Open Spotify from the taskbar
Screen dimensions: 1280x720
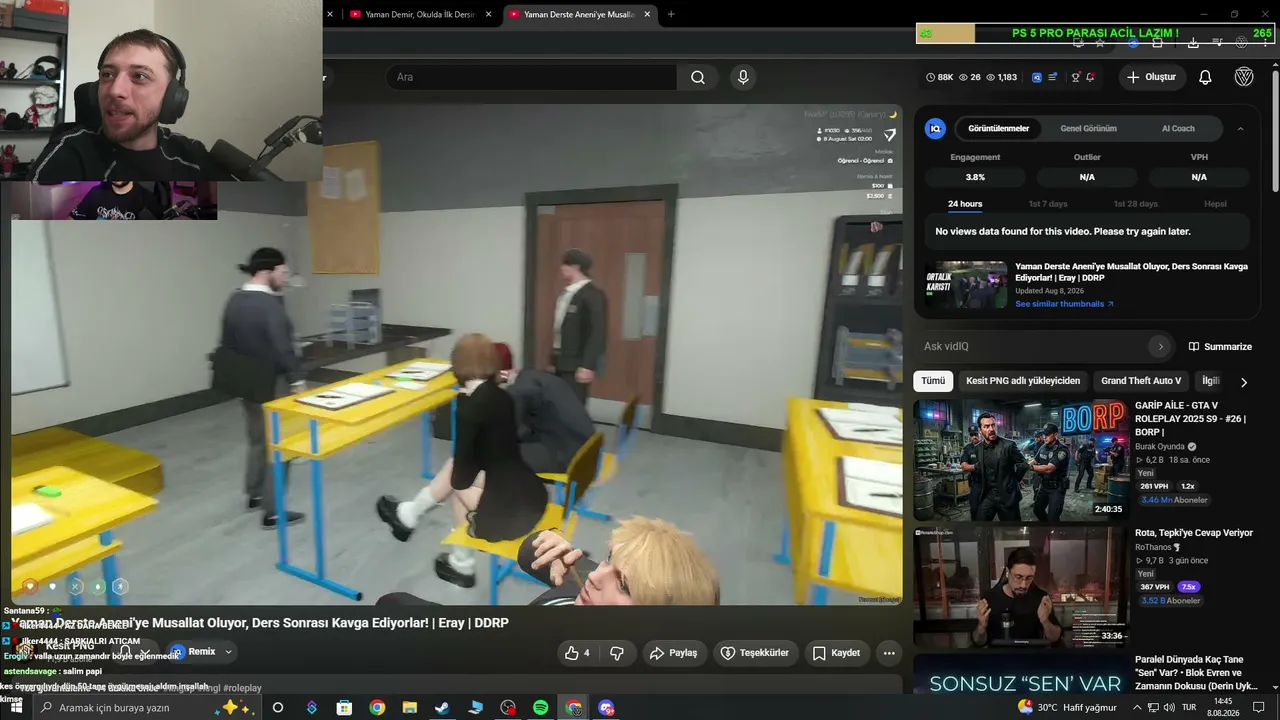click(x=540, y=708)
